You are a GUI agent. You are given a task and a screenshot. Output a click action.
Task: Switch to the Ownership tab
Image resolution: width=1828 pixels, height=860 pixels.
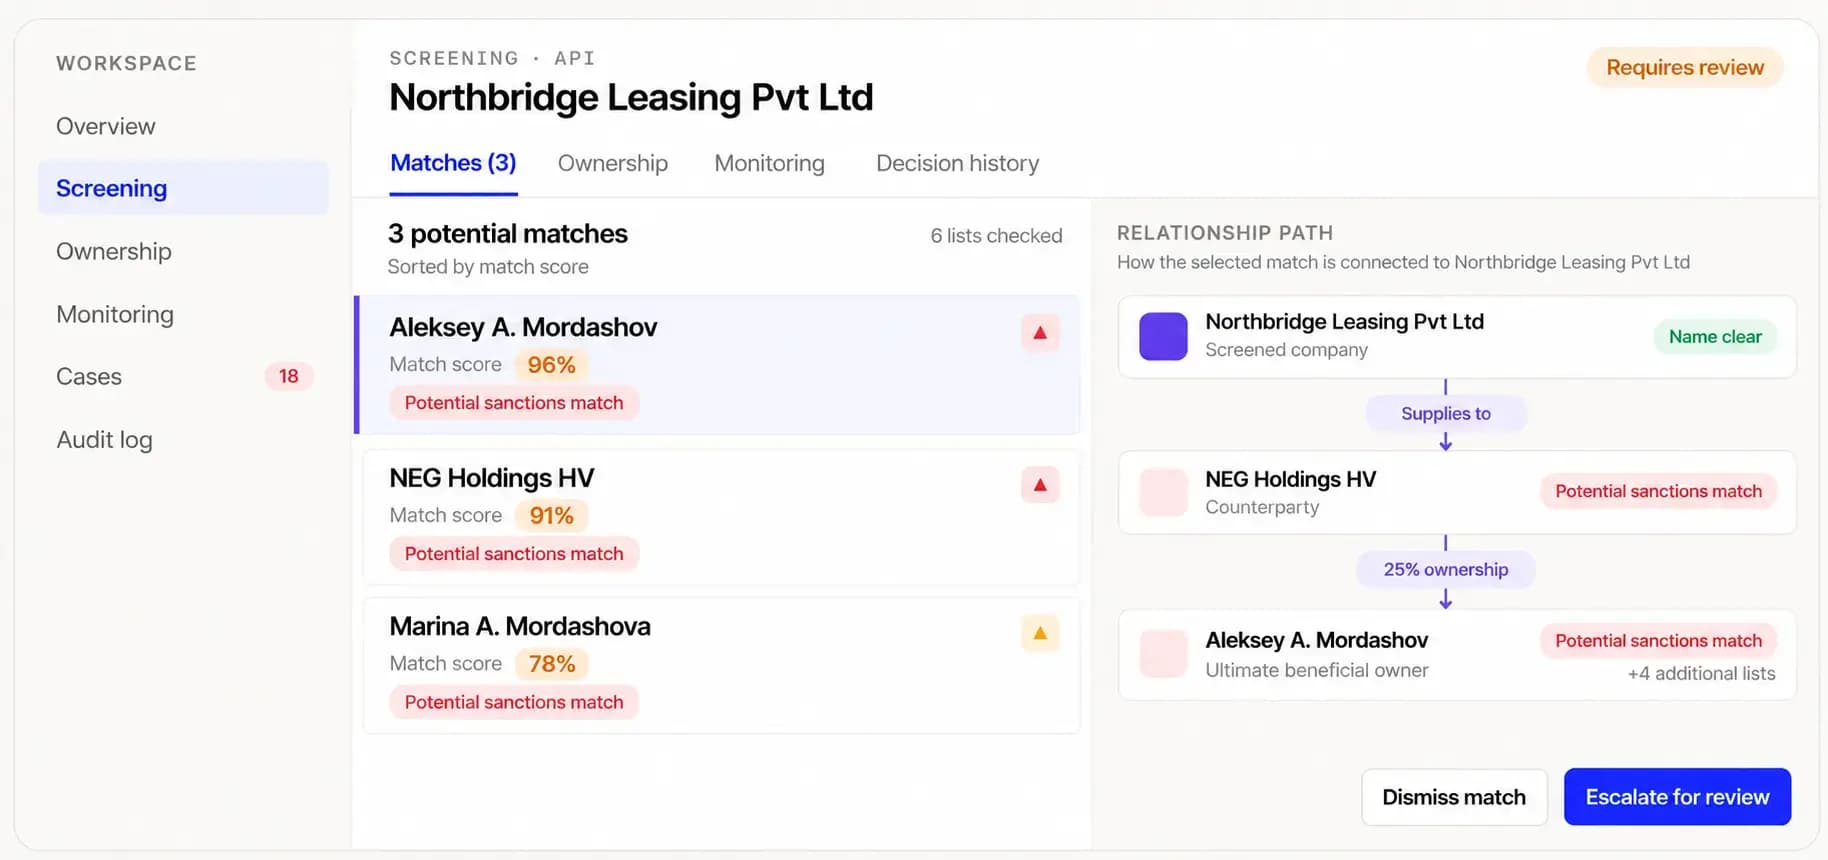point(613,164)
